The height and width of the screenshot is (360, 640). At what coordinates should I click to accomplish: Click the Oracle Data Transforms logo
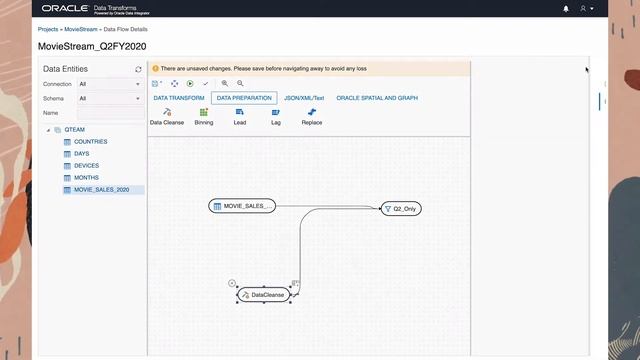(96, 9)
